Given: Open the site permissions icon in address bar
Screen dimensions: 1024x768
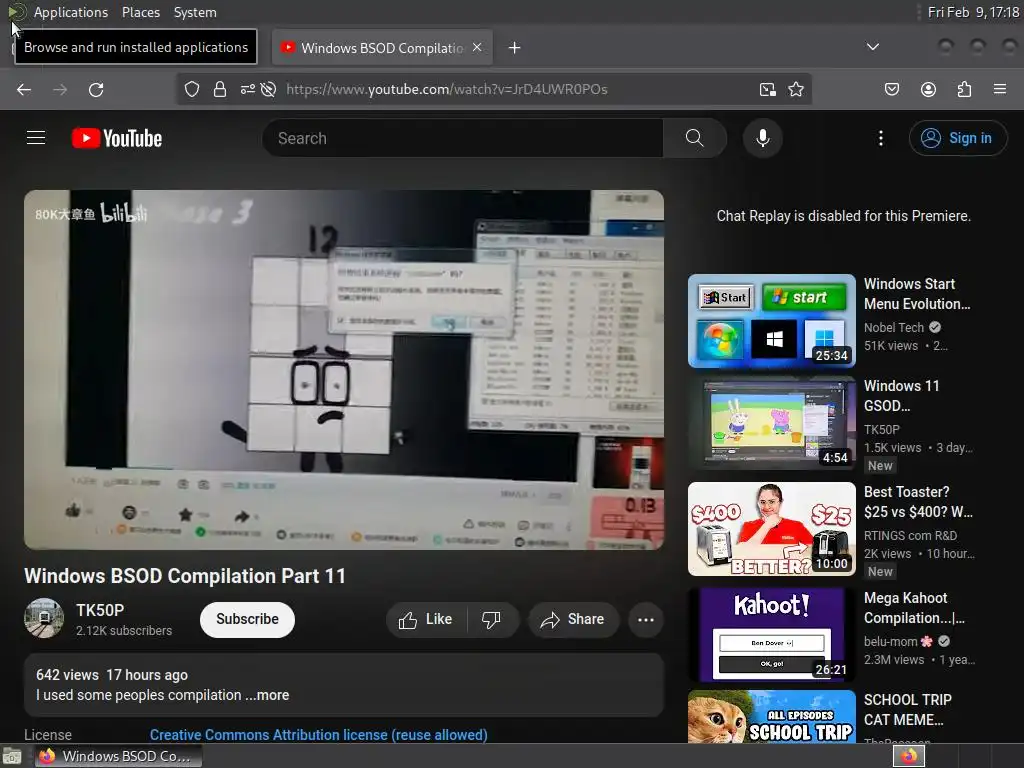Looking at the screenshot, I should [x=248, y=89].
